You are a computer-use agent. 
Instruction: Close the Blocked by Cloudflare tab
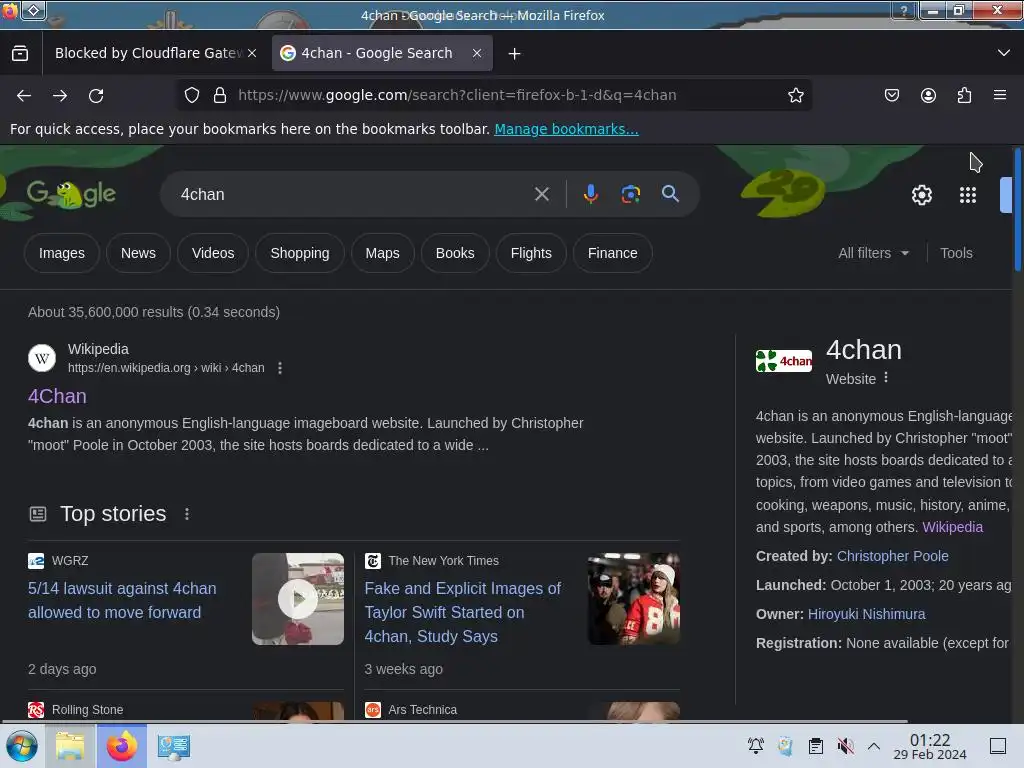click(x=252, y=54)
